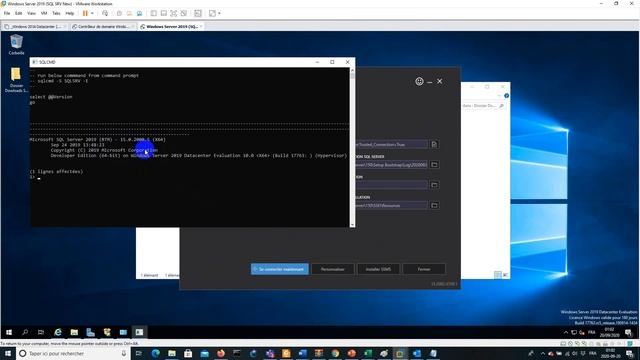640x360 pixels.
Task: Open the VMware View menu
Action: click(x=31, y=13)
